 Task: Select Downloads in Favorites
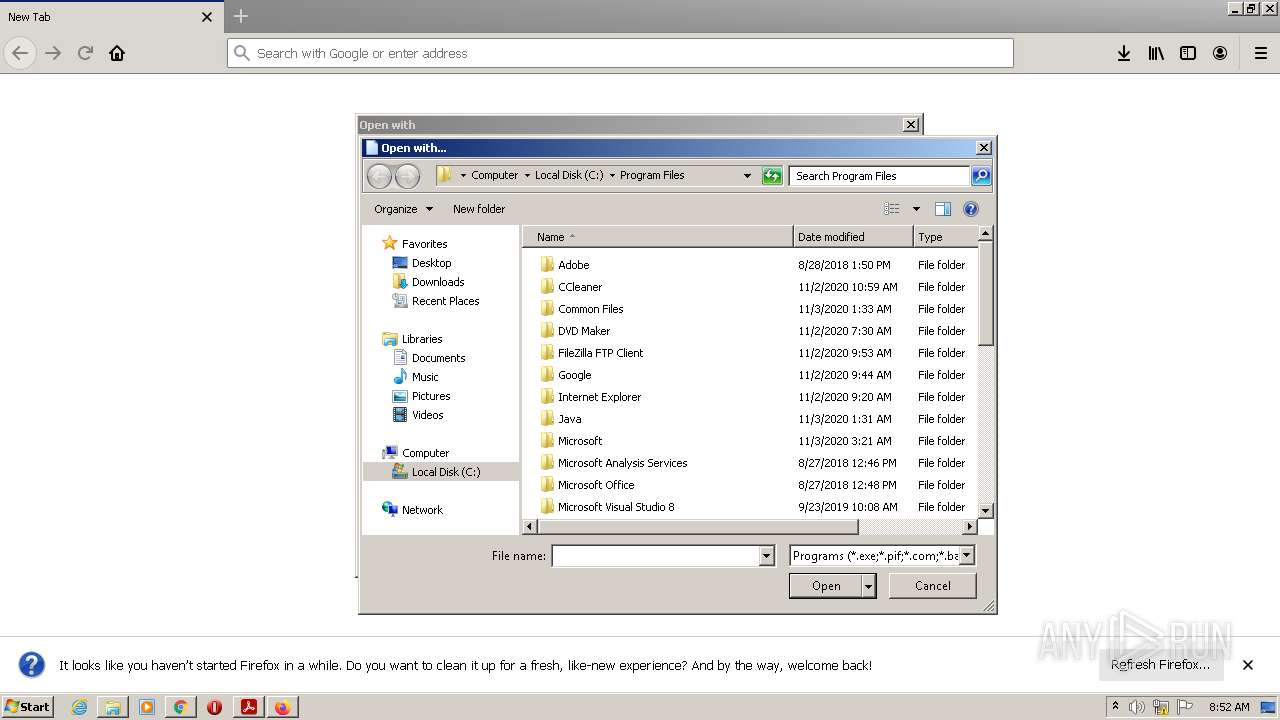438,282
